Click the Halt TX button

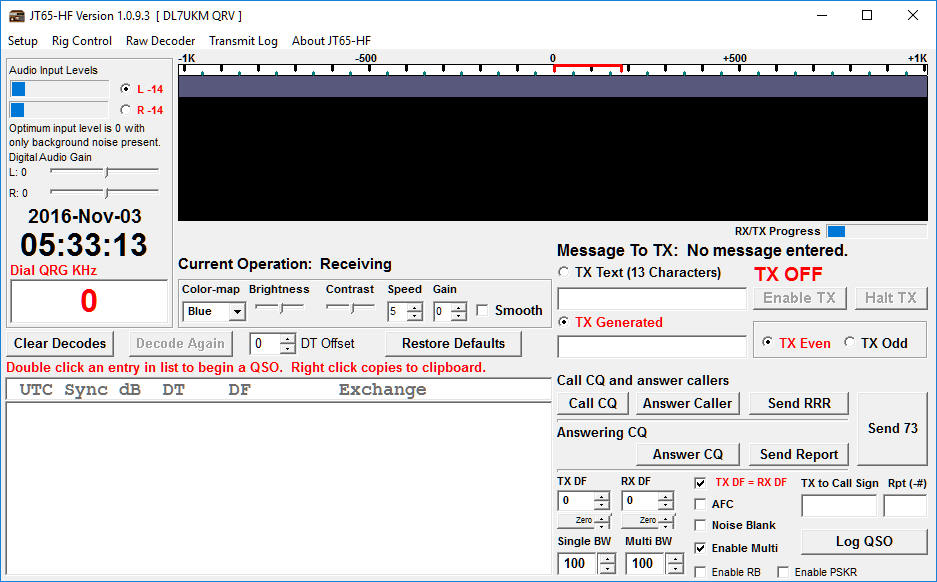coord(890,298)
